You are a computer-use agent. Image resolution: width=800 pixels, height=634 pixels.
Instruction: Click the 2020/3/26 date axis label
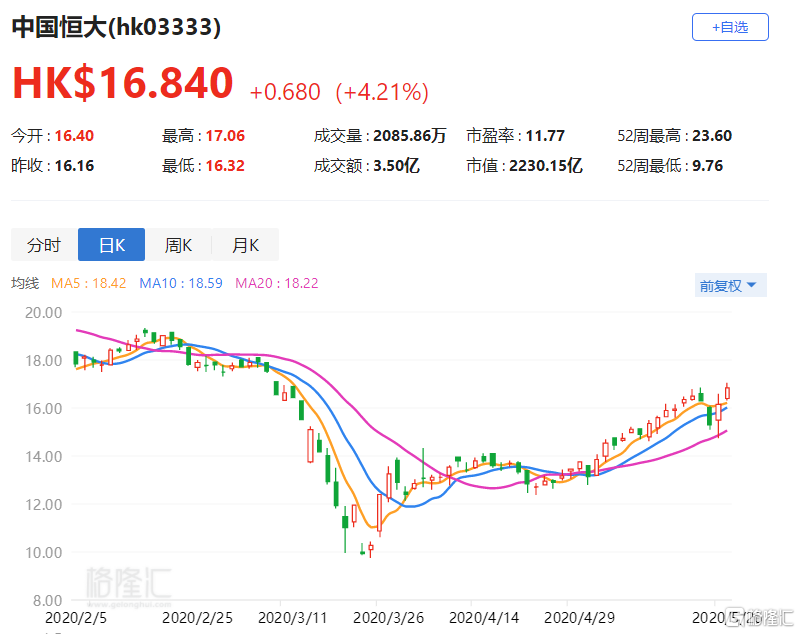coord(388,618)
